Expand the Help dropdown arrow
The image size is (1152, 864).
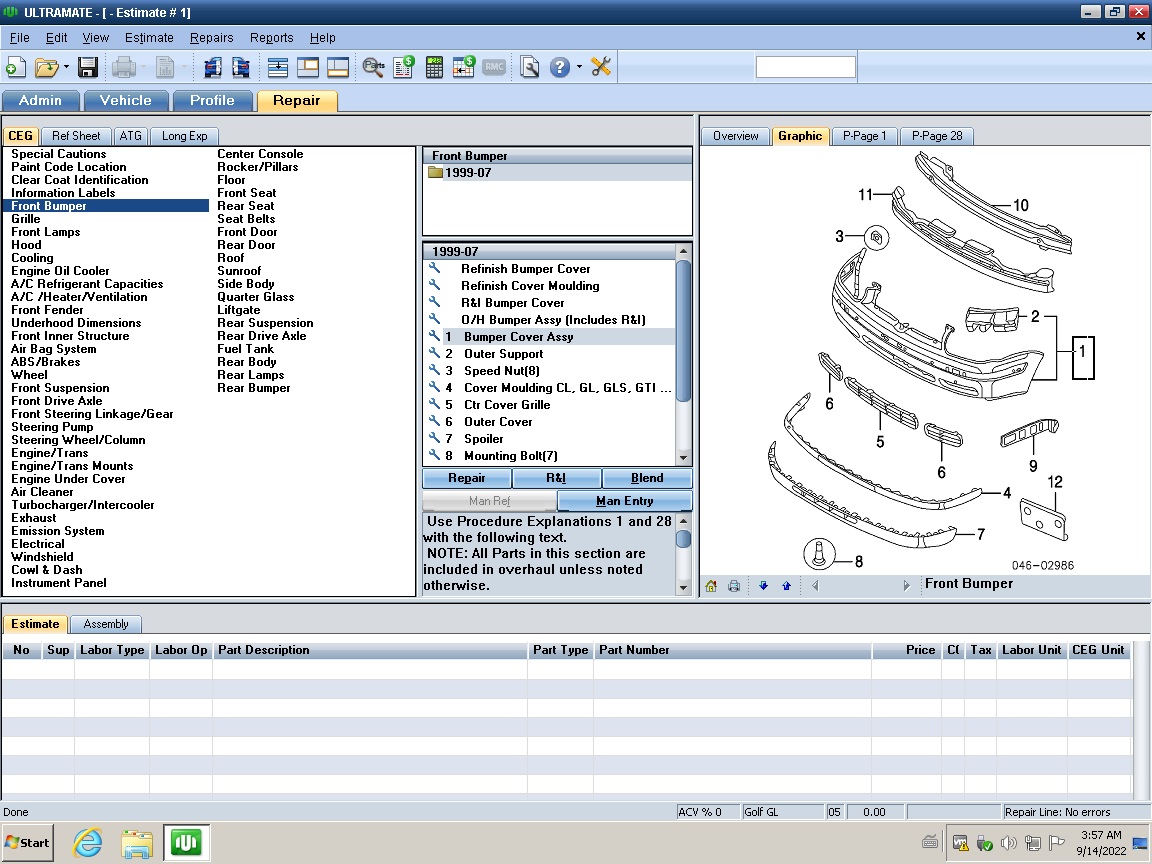coord(580,68)
